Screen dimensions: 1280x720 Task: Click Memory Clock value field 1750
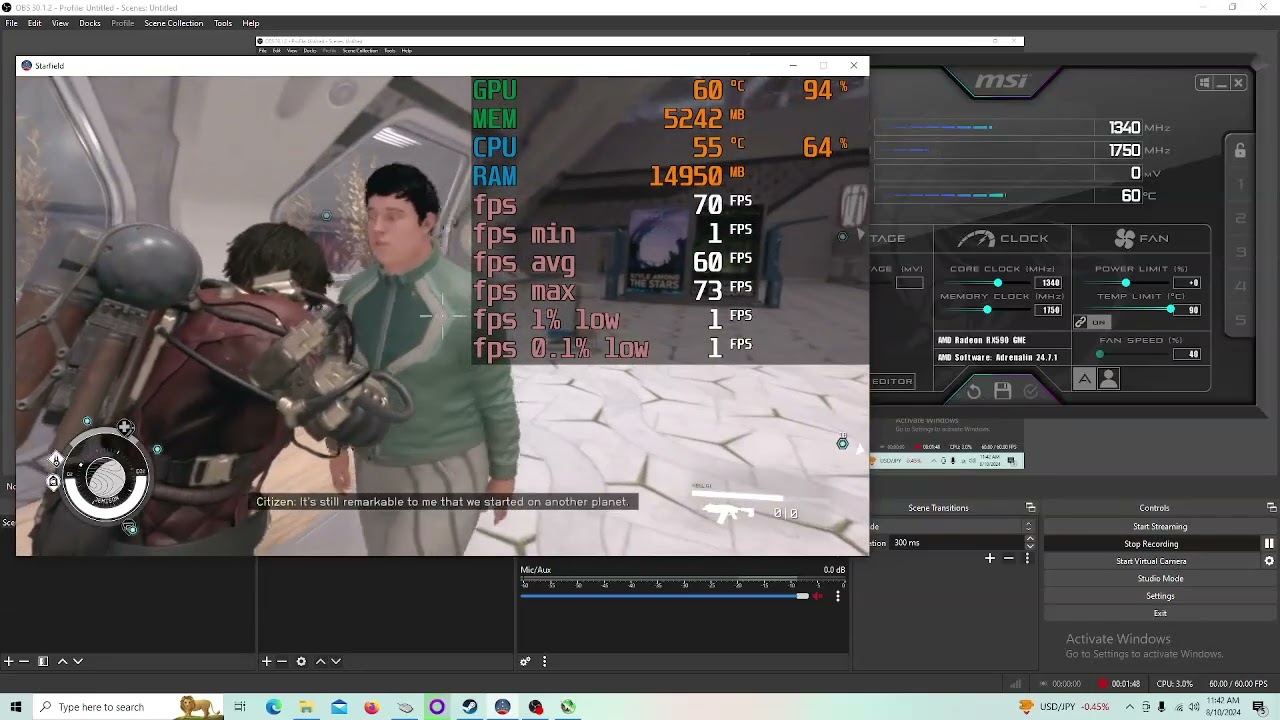pyautogui.click(x=1050, y=310)
